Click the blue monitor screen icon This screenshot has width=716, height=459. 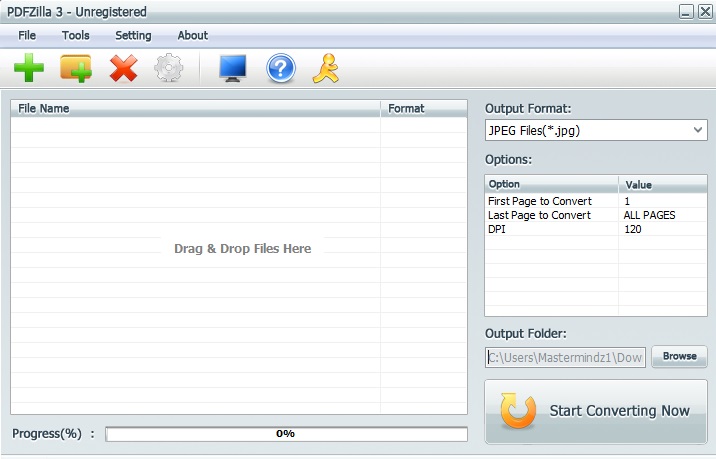233,69
